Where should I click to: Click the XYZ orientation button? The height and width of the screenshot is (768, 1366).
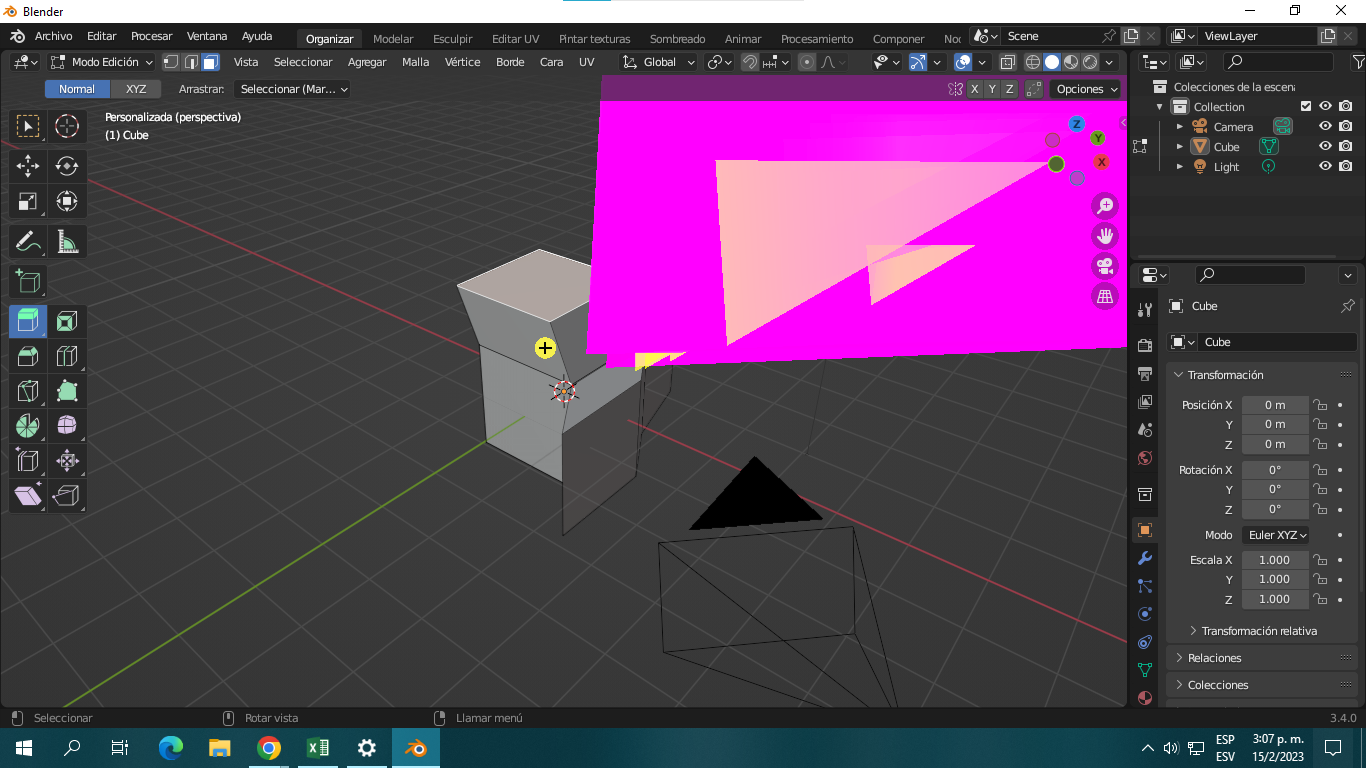(x=136, y=89)
